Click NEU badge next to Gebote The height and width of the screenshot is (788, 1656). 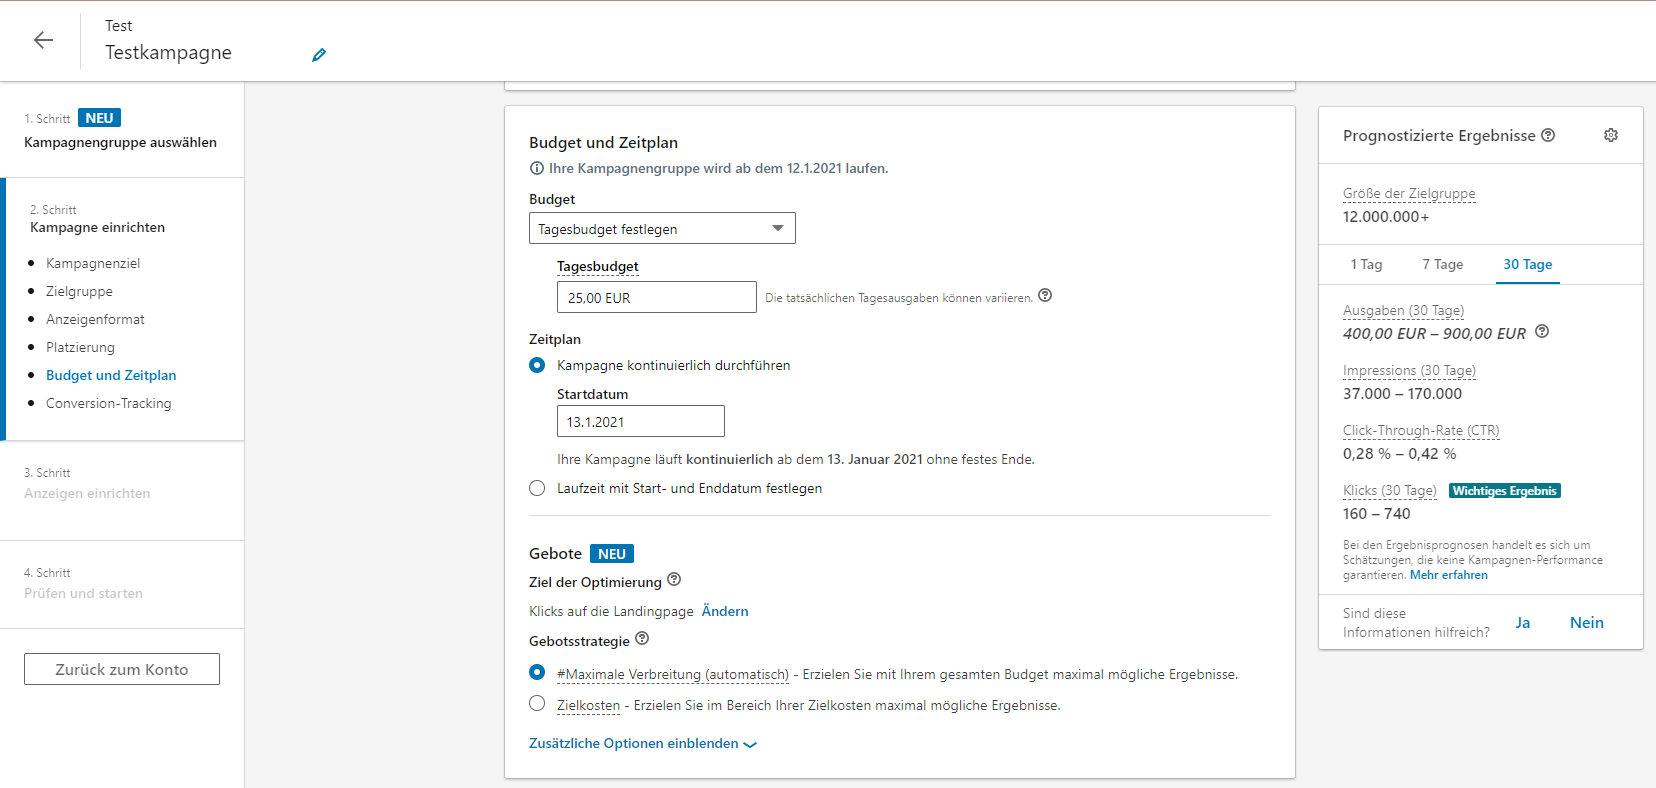click(612, 554)
